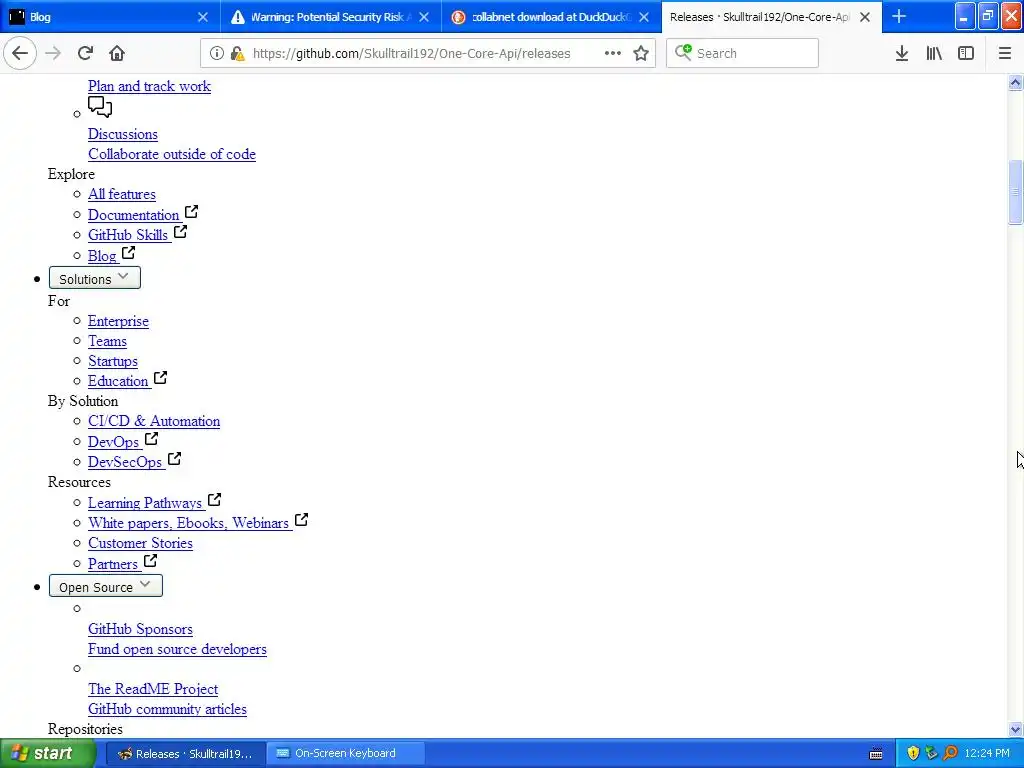This screenshot has width=1024, height=768.
Task: Open the downloads panel
Action: point(902,54)
